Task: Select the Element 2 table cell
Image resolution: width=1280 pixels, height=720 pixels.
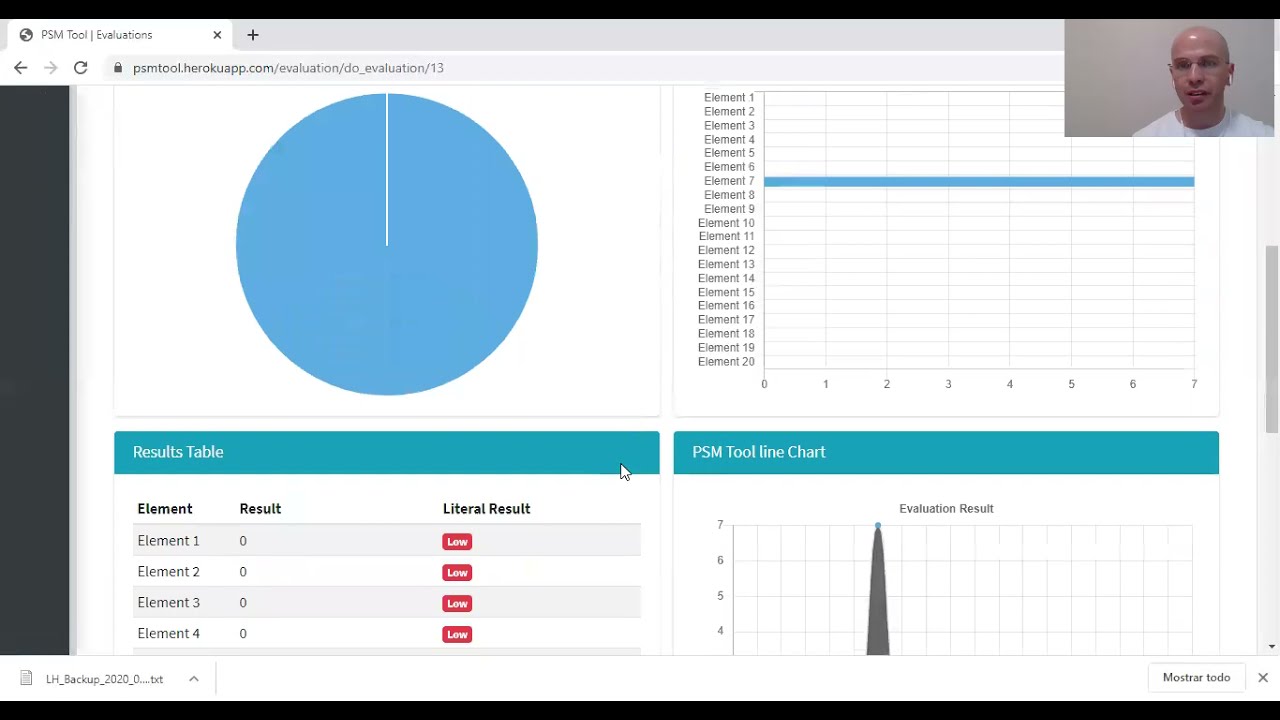Action: [x=168, y=572]
